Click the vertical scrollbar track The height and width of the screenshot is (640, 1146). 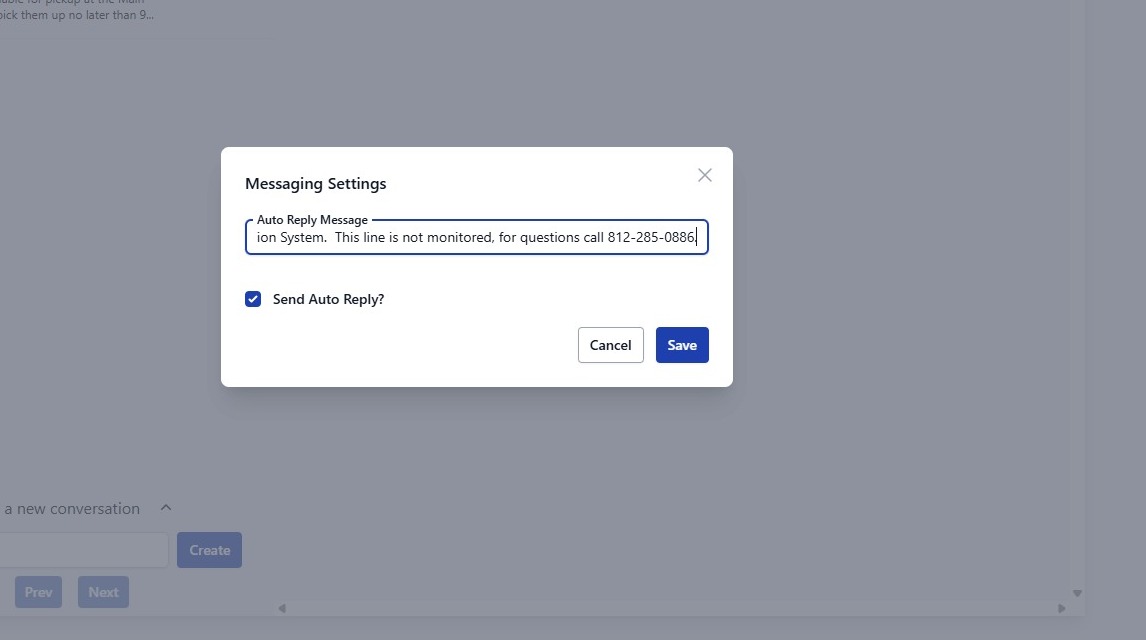[1077, 300]
